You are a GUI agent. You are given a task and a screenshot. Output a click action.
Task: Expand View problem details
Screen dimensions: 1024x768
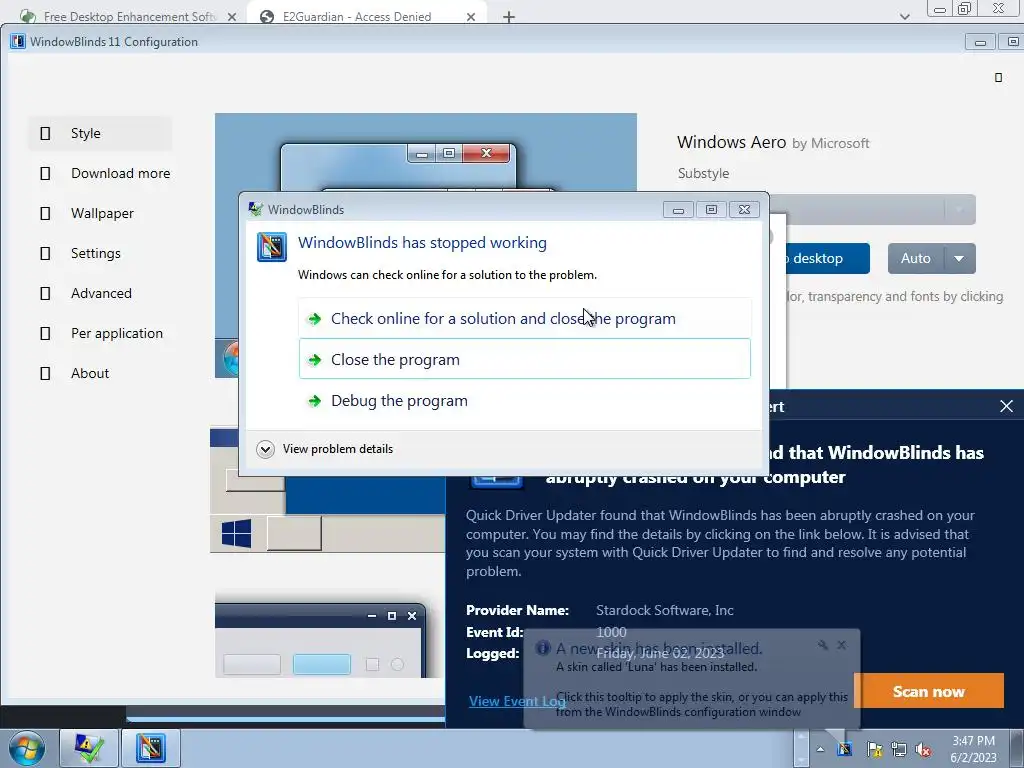click(x=325, y=449)
